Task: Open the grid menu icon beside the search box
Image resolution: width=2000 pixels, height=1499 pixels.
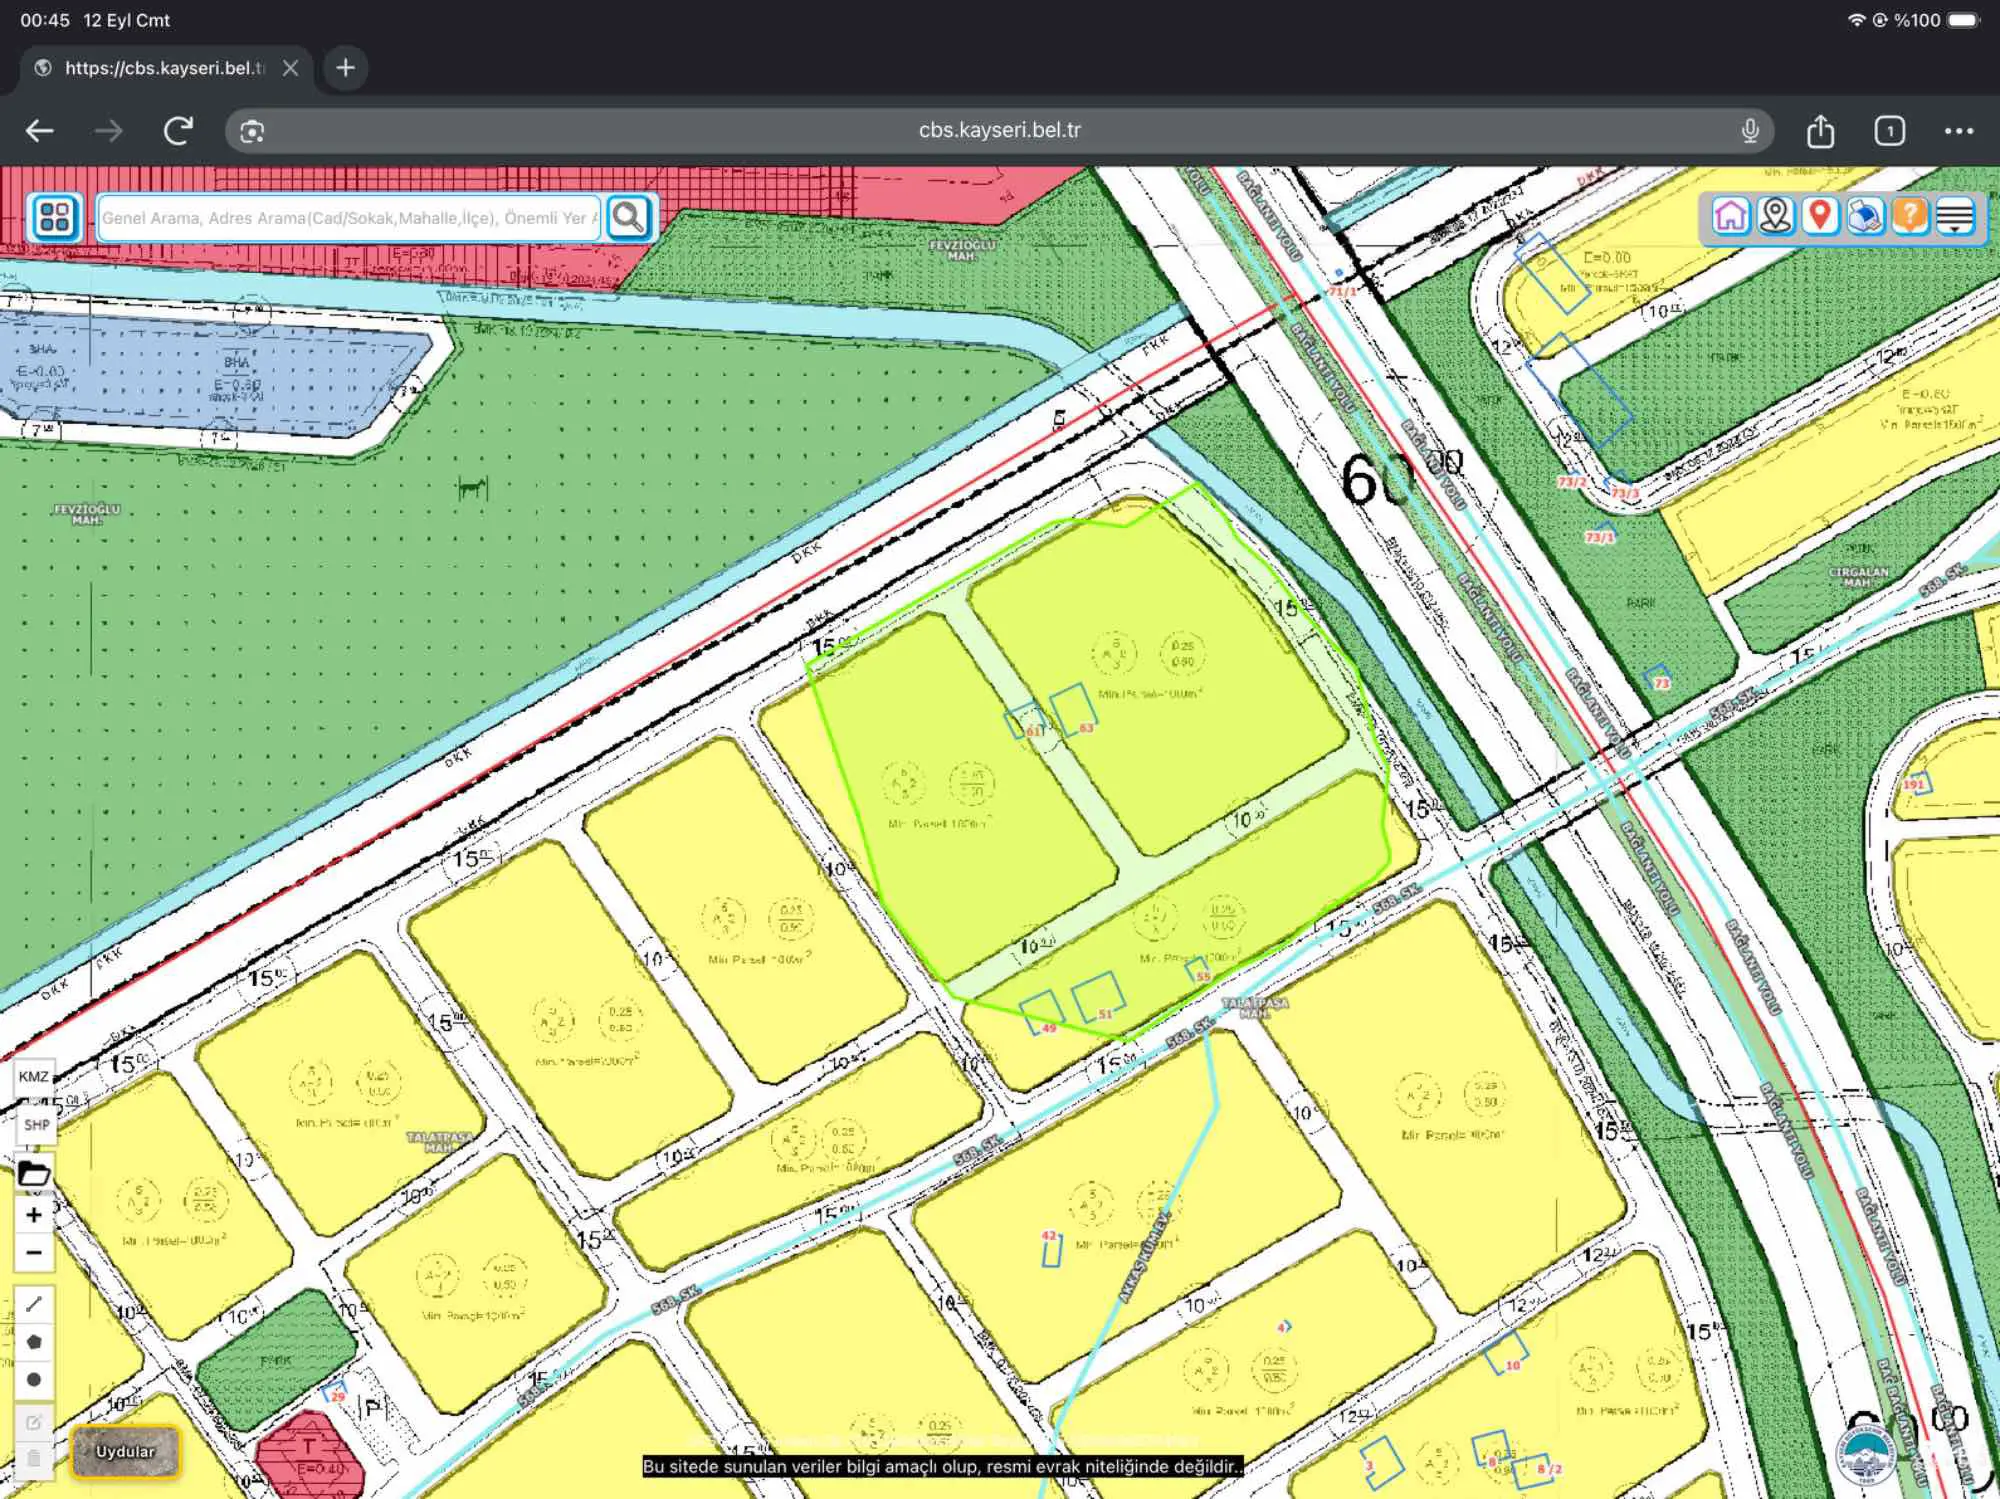Action: click(x=55, y=217)
